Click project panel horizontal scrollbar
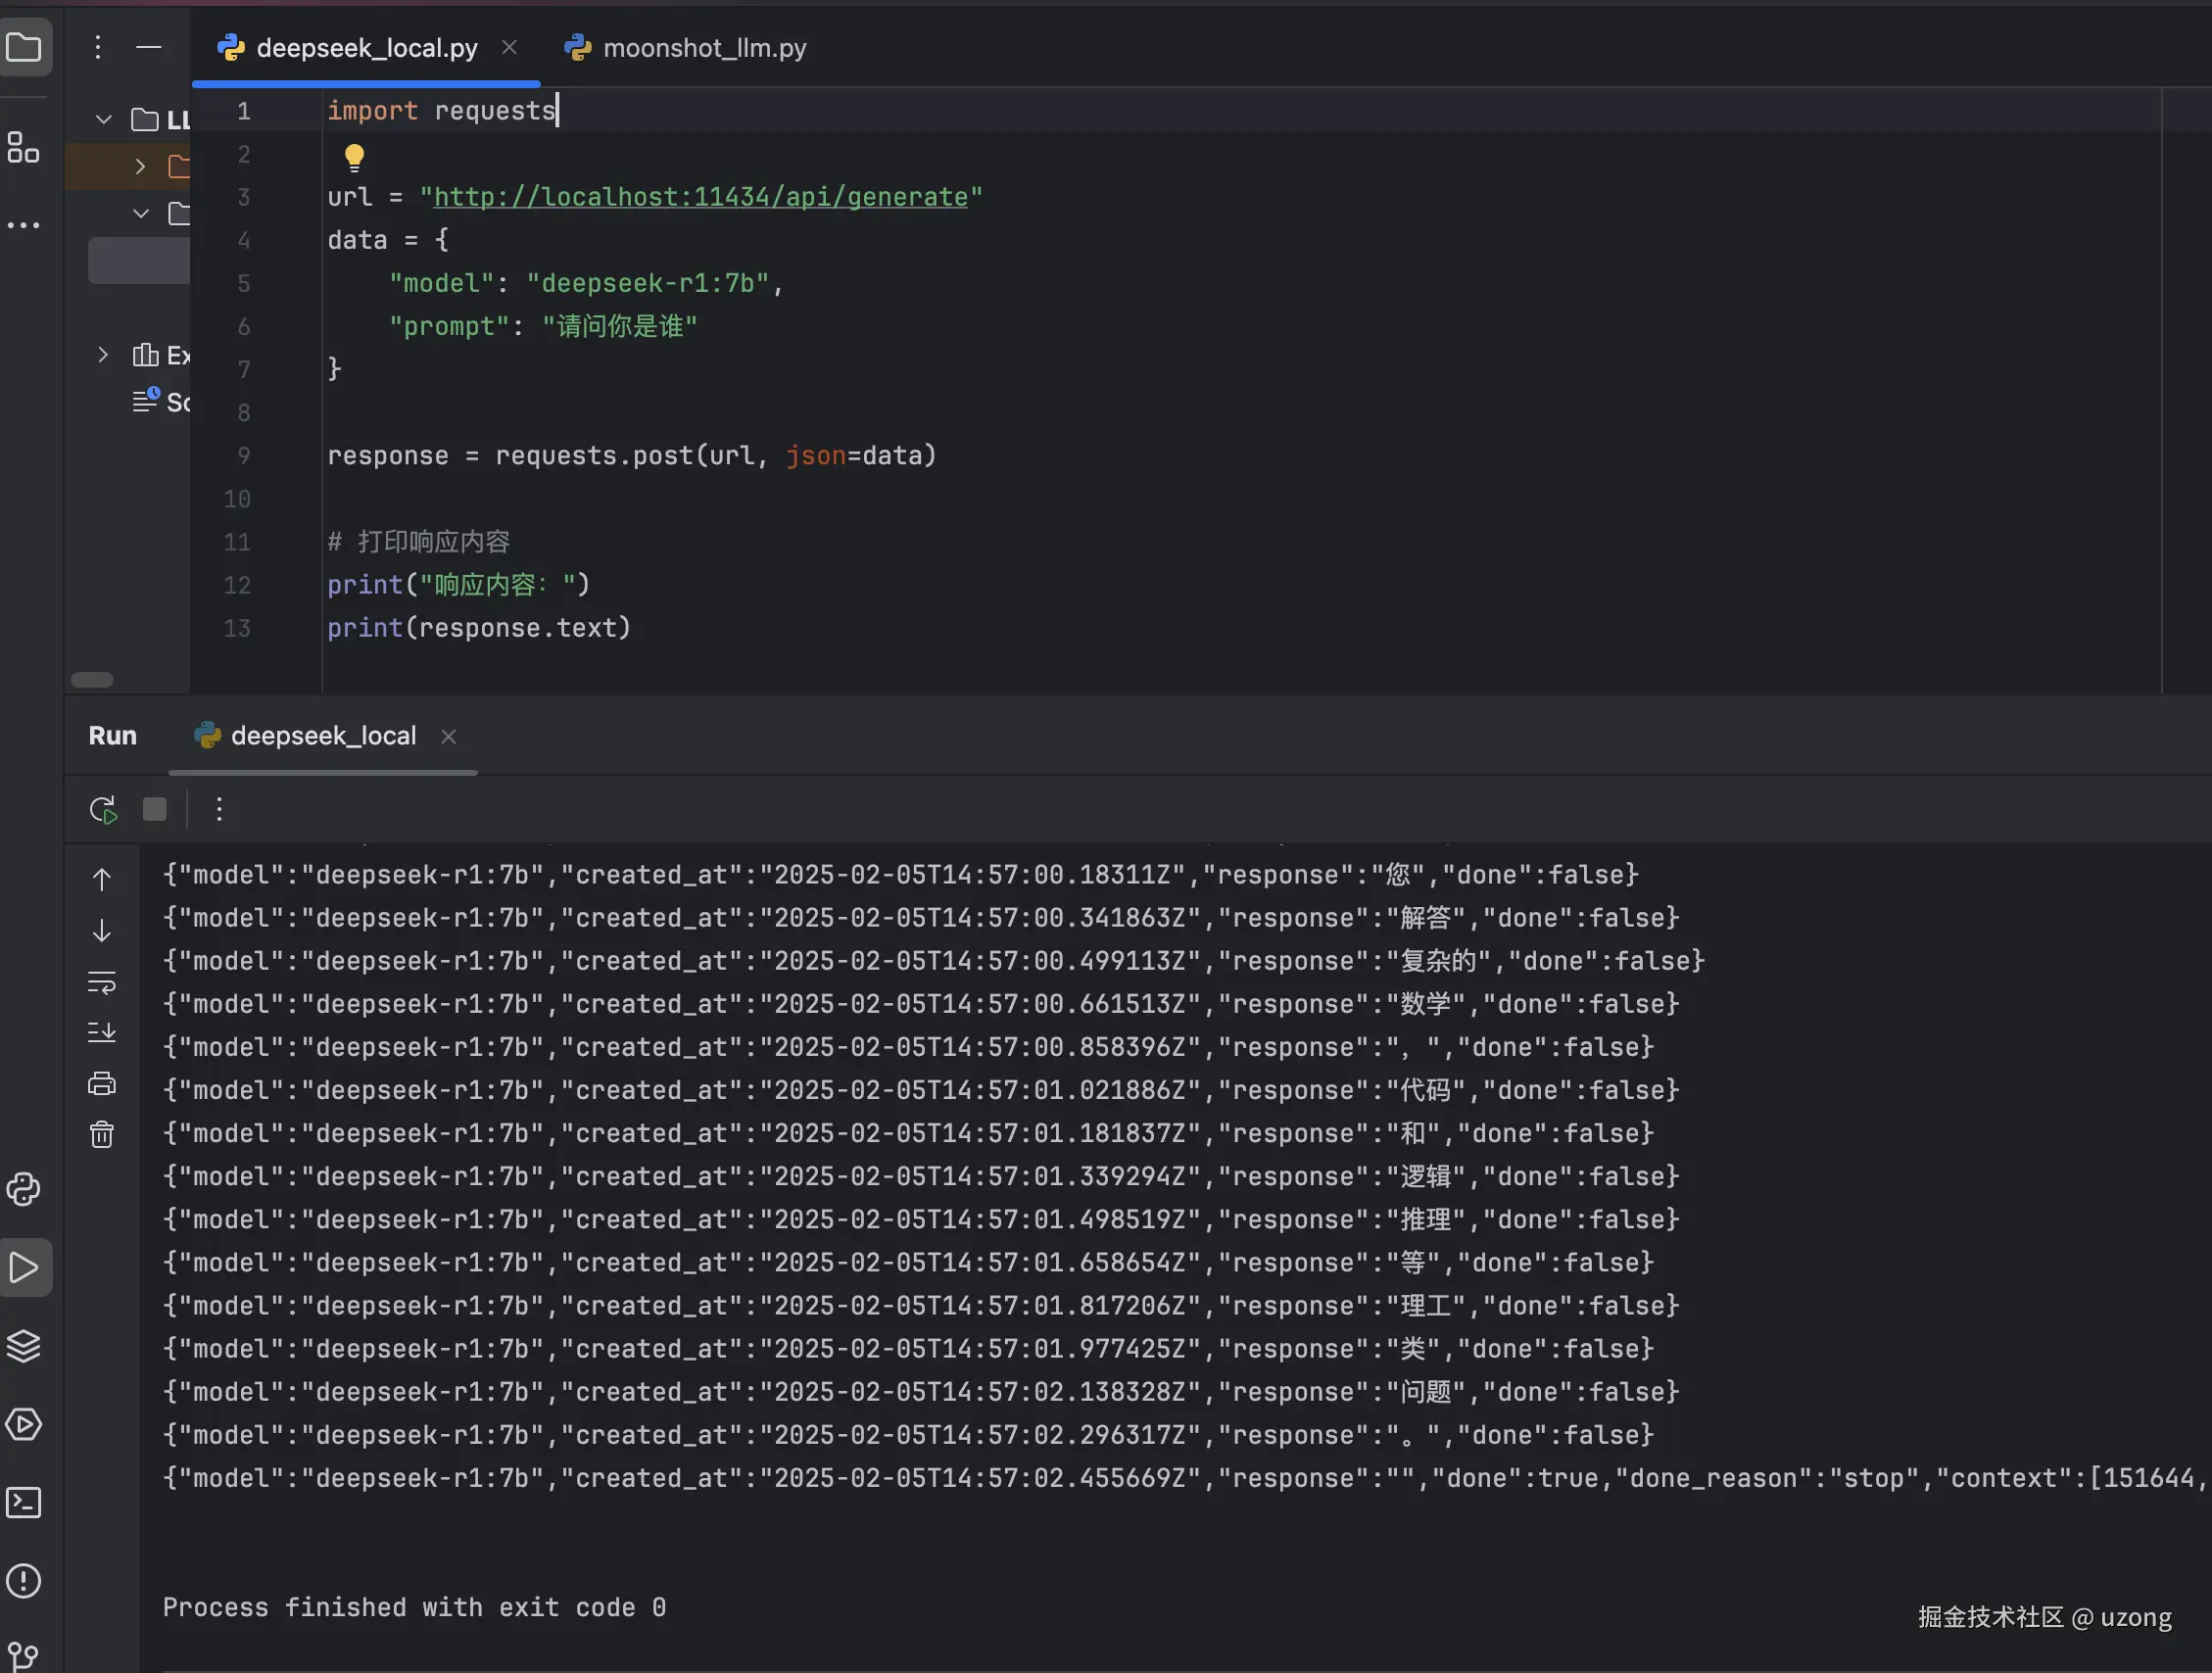The height and width of the screenshot is (1673, 2212). pyautogui.click(x=92, y=680)
